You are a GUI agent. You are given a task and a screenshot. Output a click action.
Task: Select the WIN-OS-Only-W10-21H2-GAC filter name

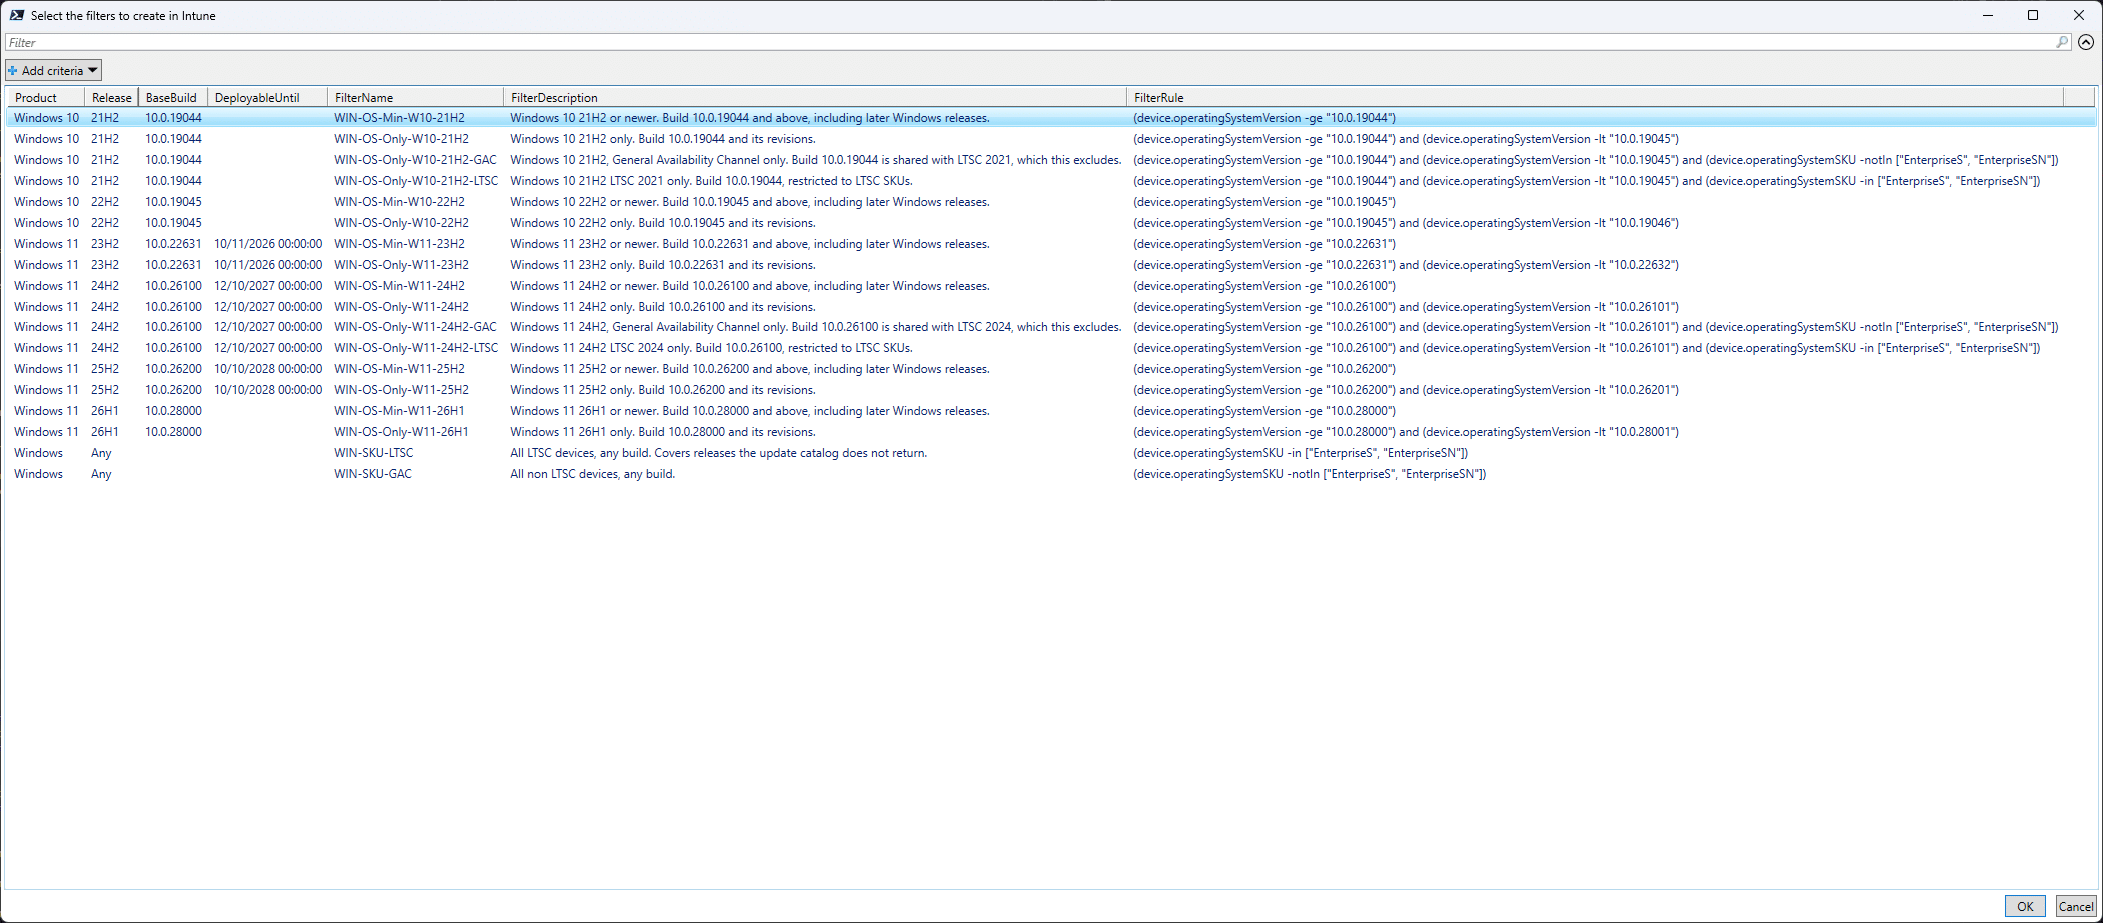pyautogui.click(x=415, y=160)
